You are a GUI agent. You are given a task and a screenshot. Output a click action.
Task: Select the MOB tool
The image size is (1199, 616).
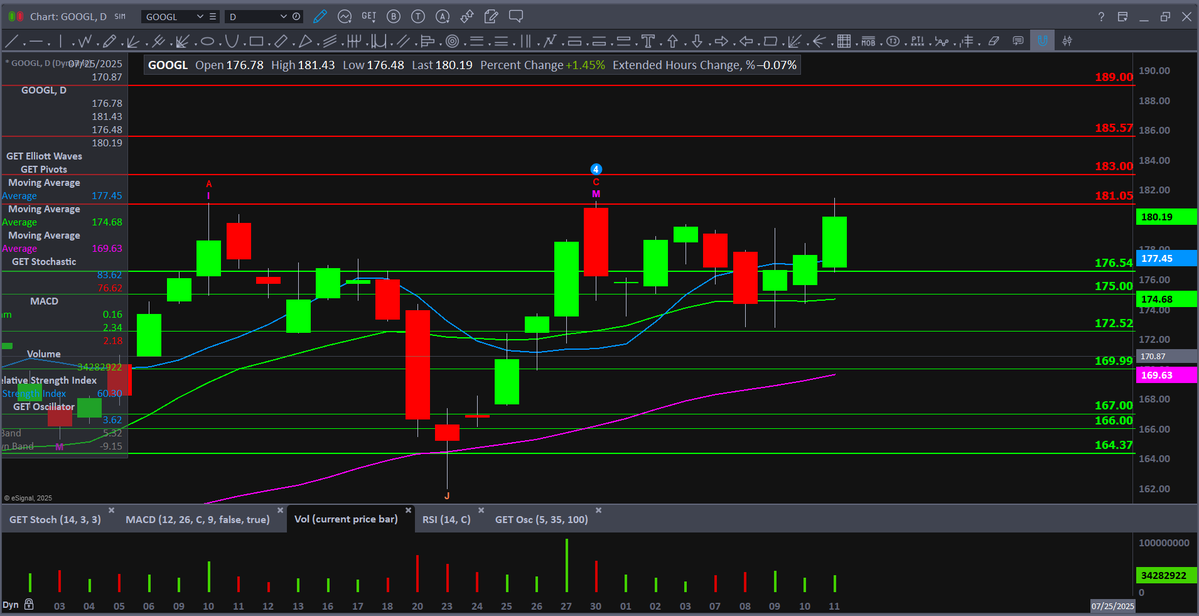(869, 41)
